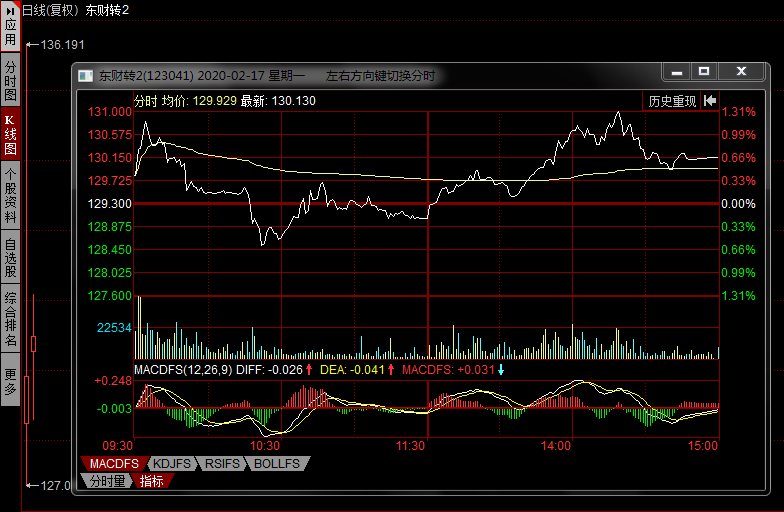Minimize the 东财转2 intraday window
Image resolution: width=784 pixels, height=512 pixels.
coord(677,72)
